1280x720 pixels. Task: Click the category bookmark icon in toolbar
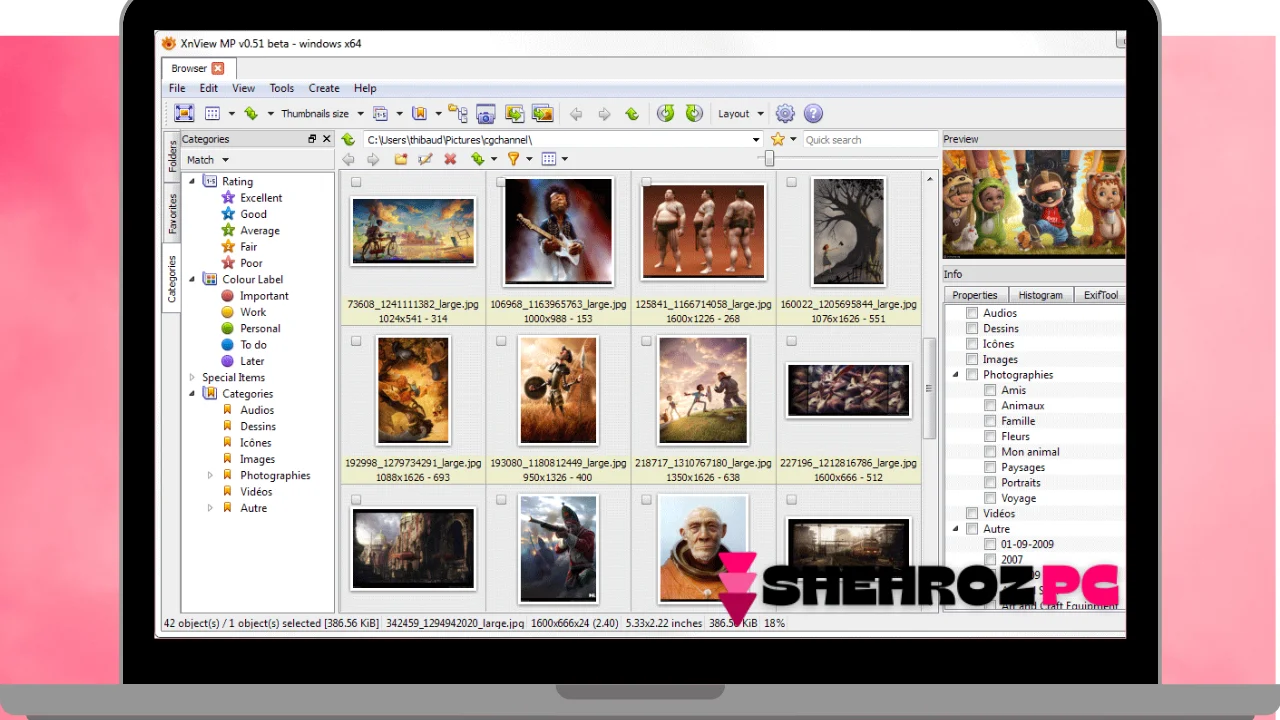420,114
